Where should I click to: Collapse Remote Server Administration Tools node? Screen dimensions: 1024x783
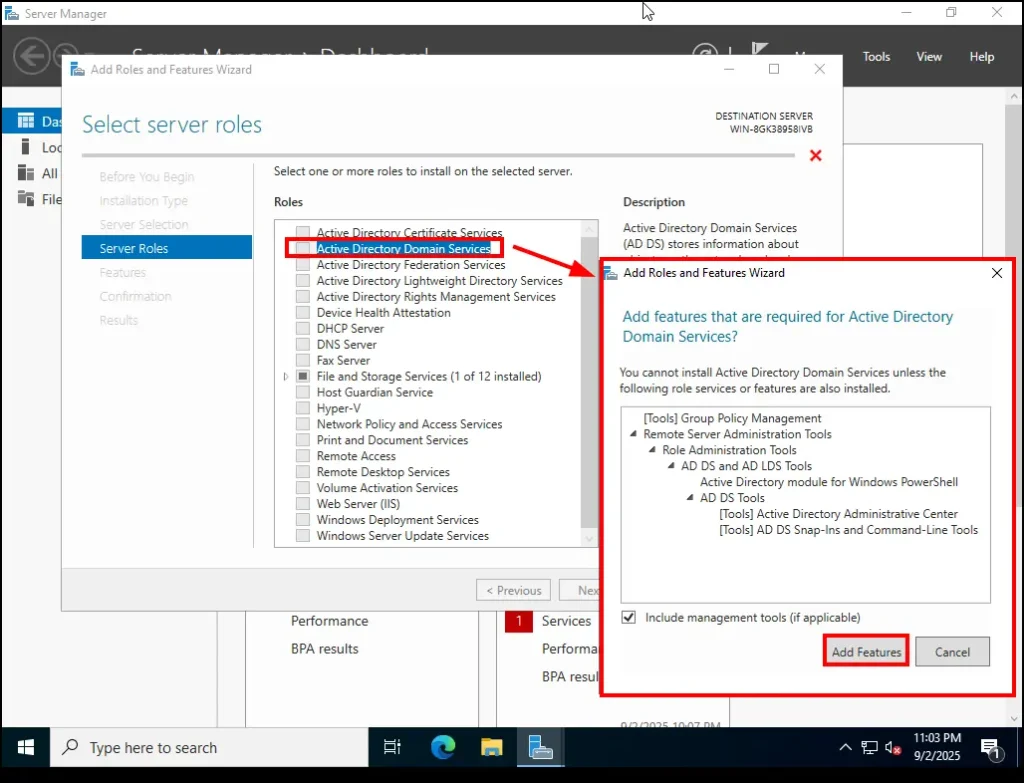coord(633,434)
